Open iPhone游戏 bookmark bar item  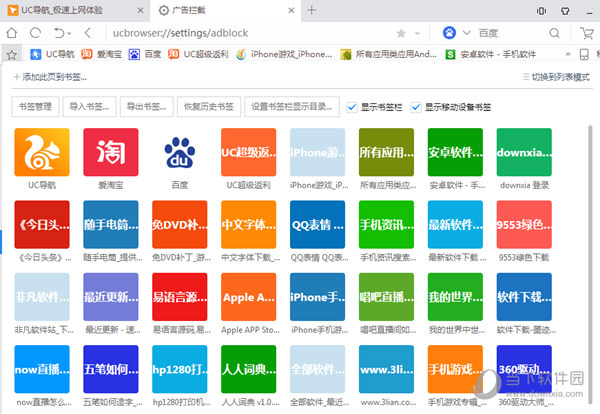(284, 54)
